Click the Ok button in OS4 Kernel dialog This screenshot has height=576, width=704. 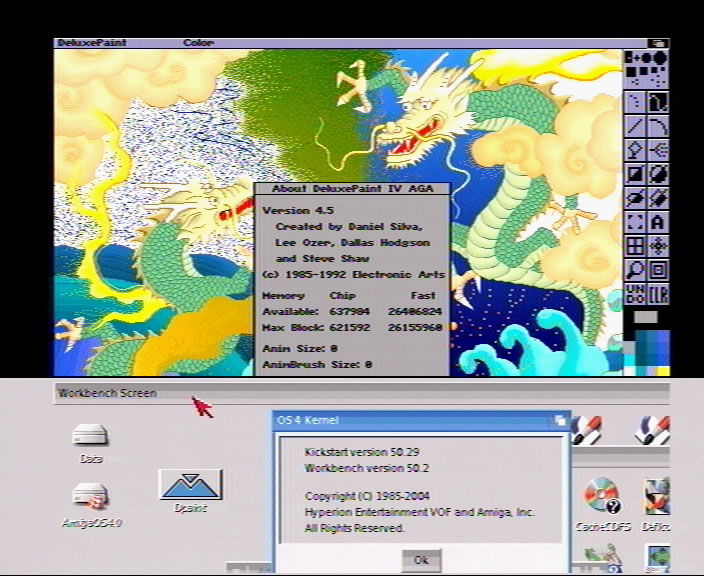[x=421, y=560]
